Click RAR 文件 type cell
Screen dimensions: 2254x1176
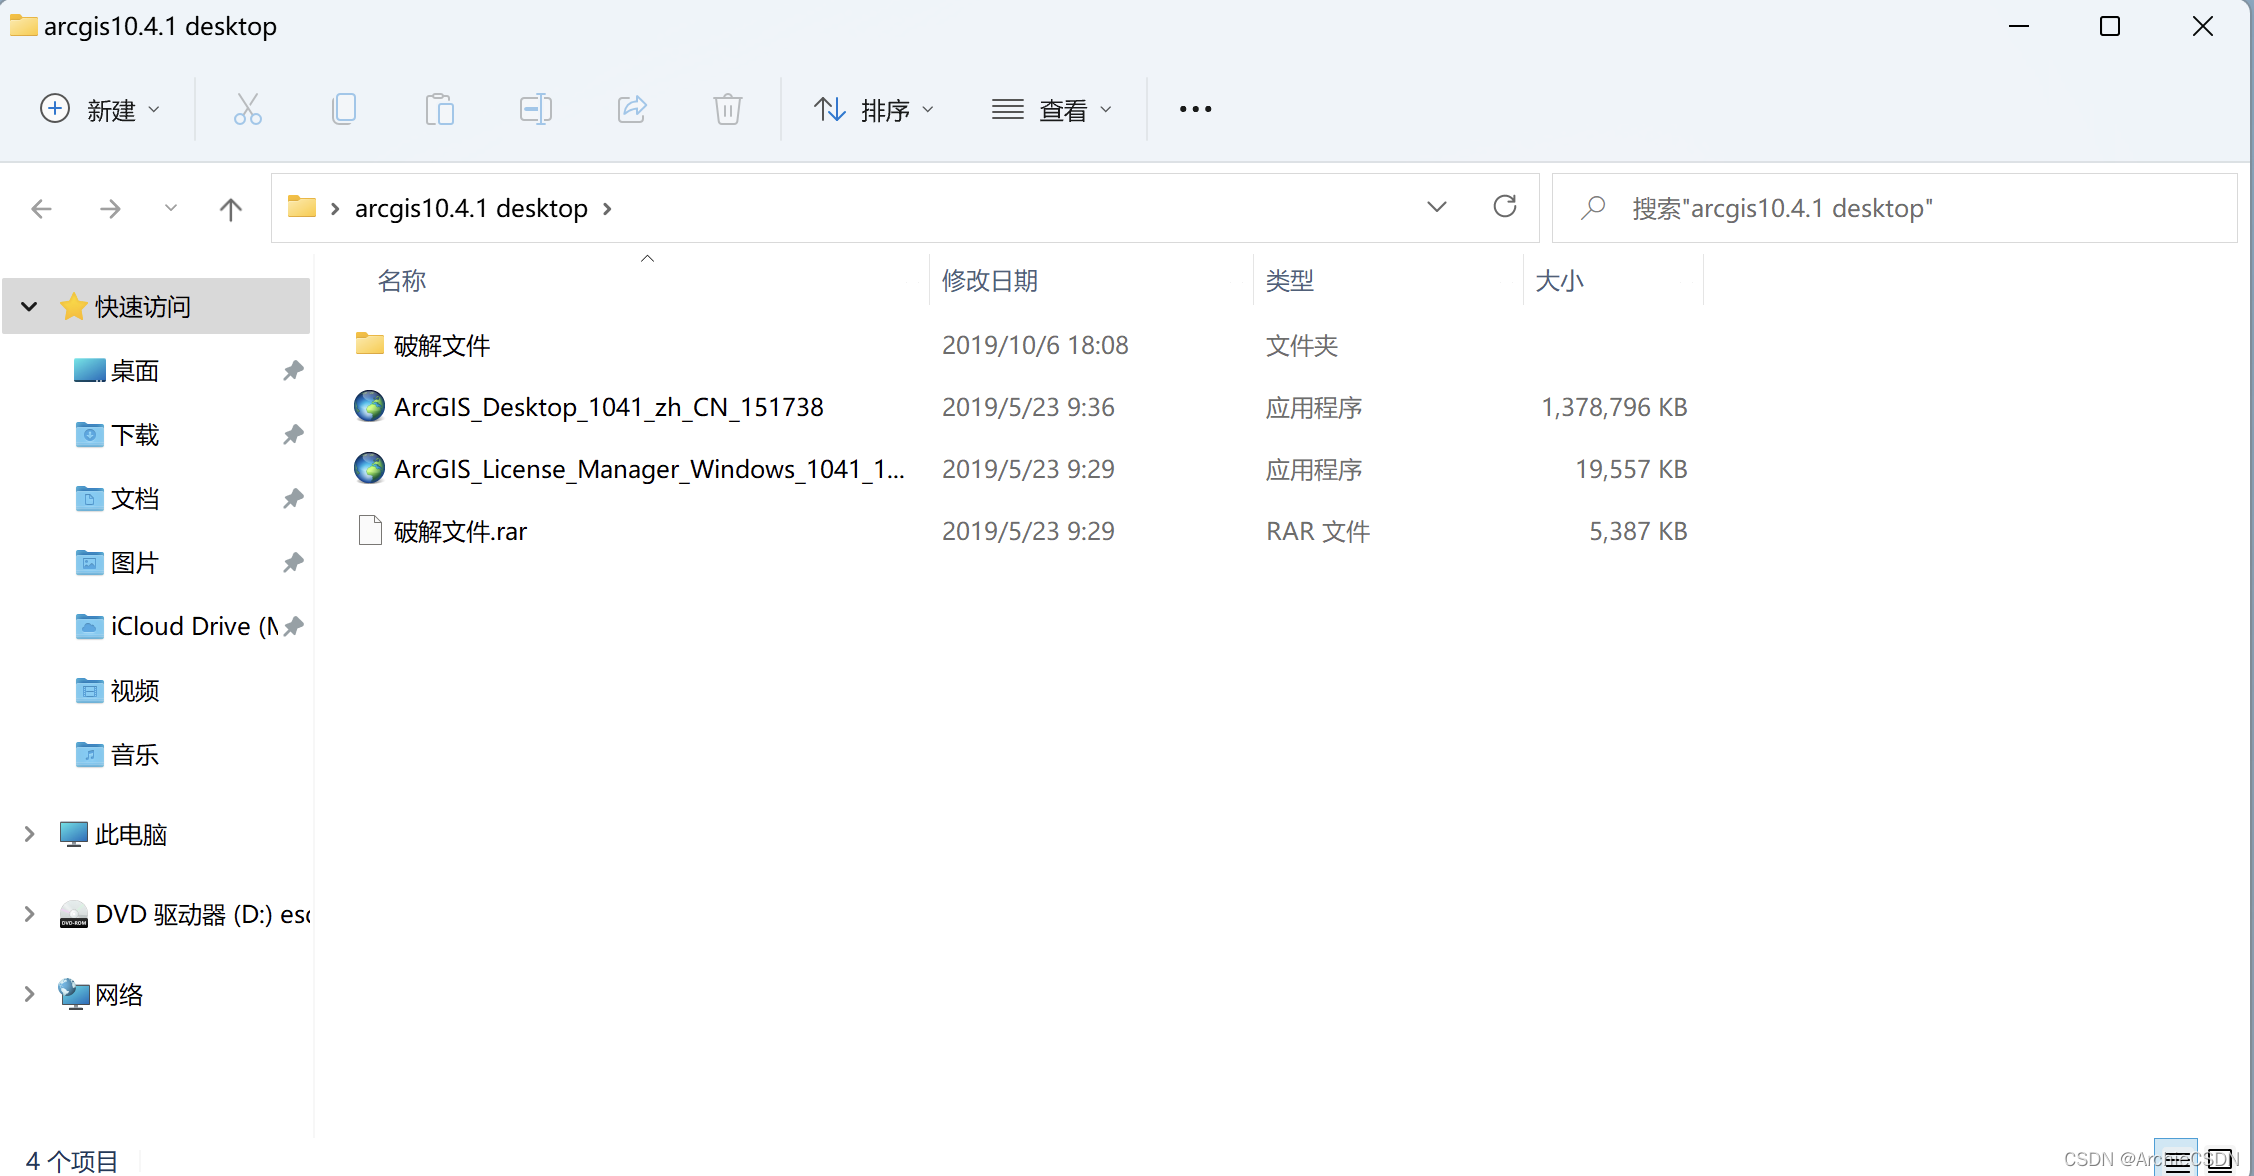click(1318, 531)
